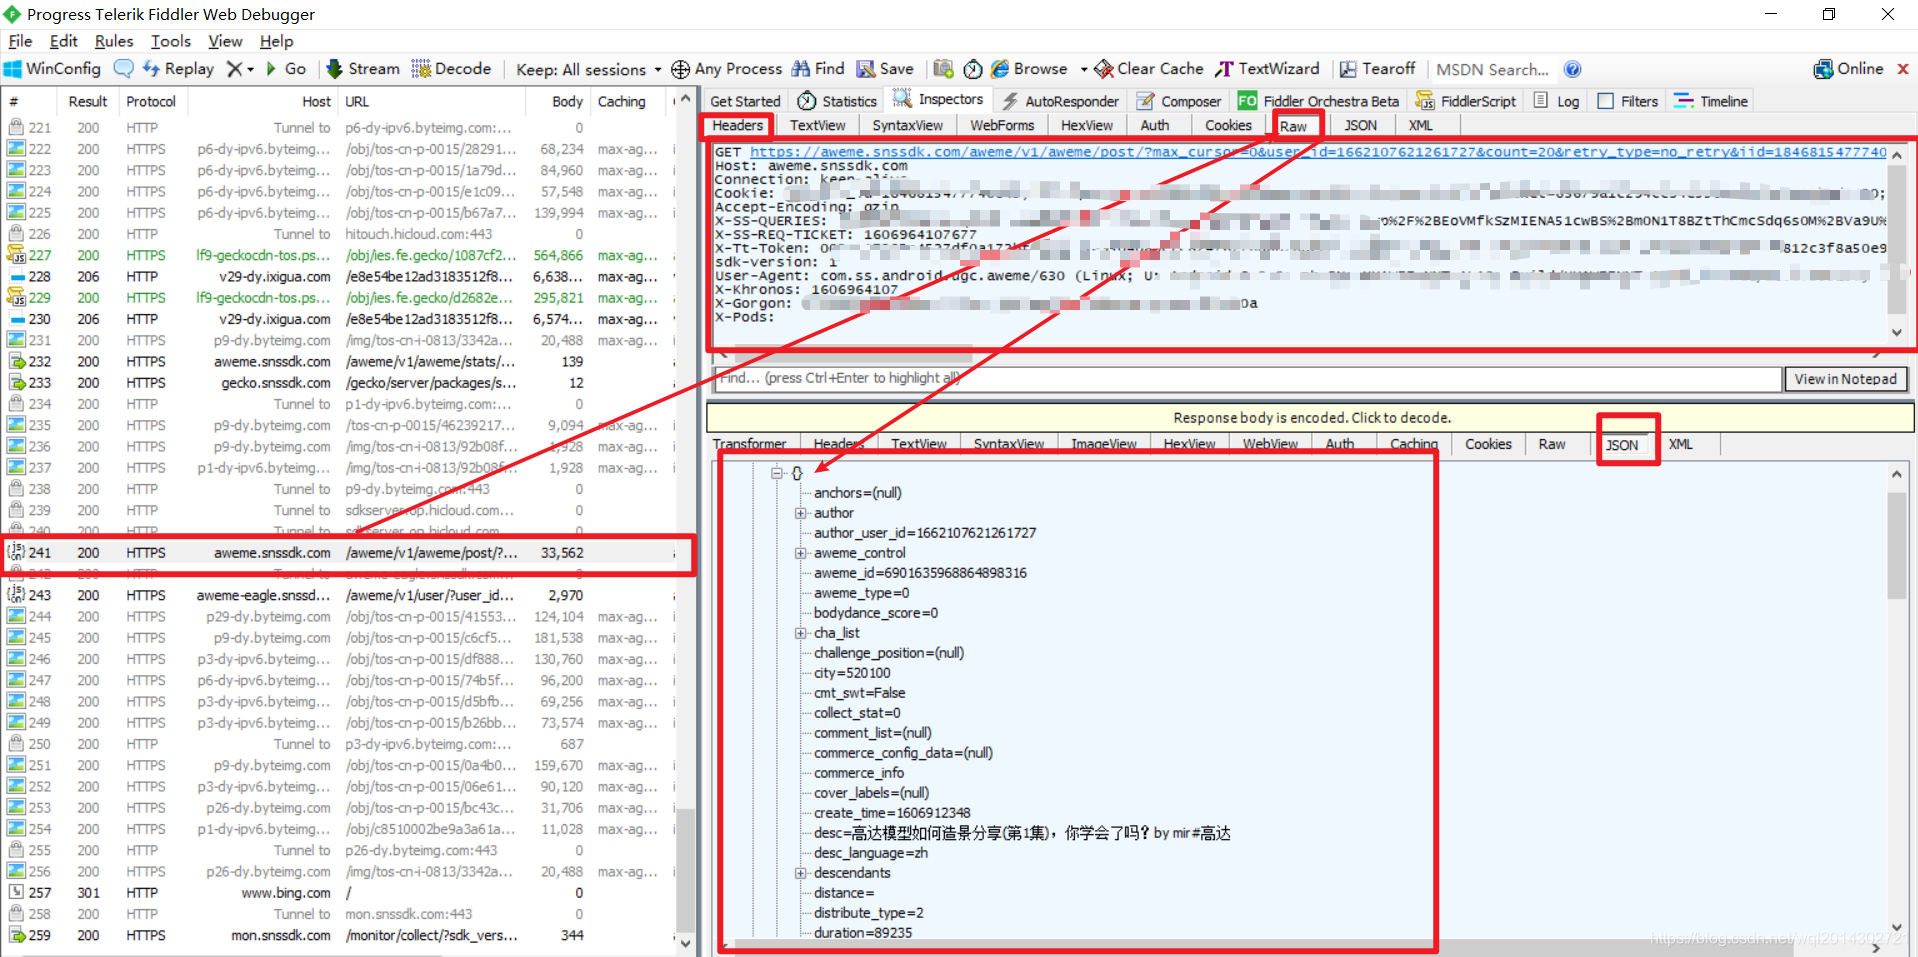Click the session 259 row icon
The width and height of the screenshot is (1918, 957).
pos(16,935)
